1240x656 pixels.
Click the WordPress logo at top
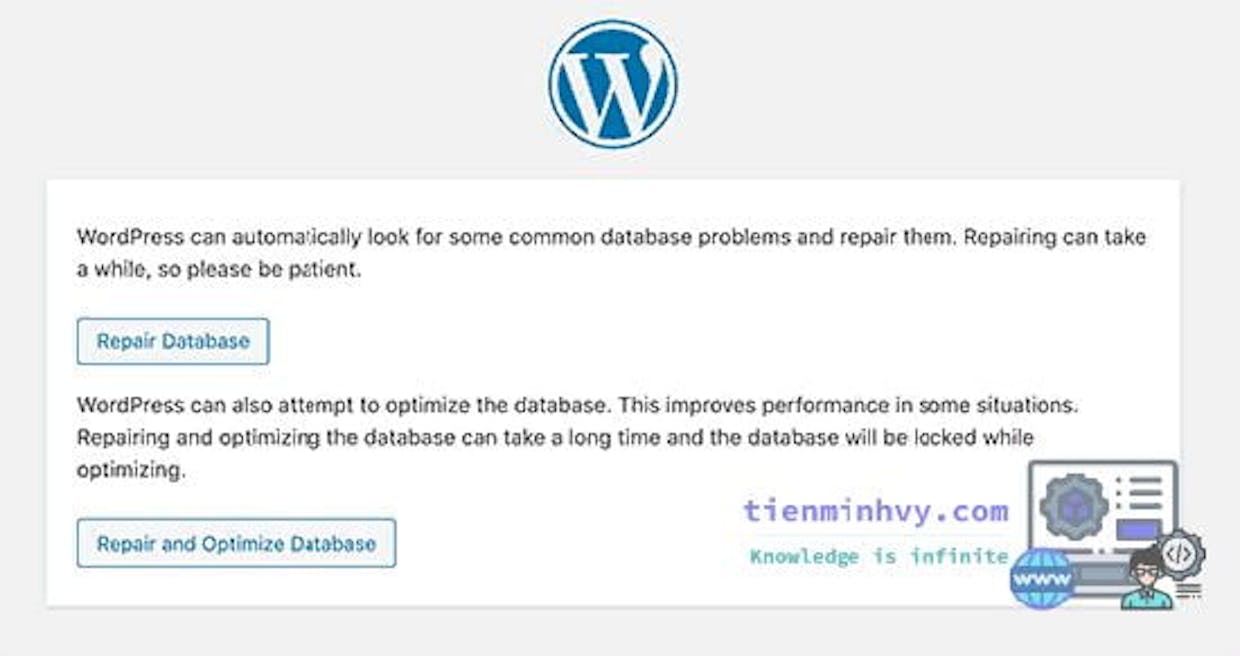(x=613, y=84)
